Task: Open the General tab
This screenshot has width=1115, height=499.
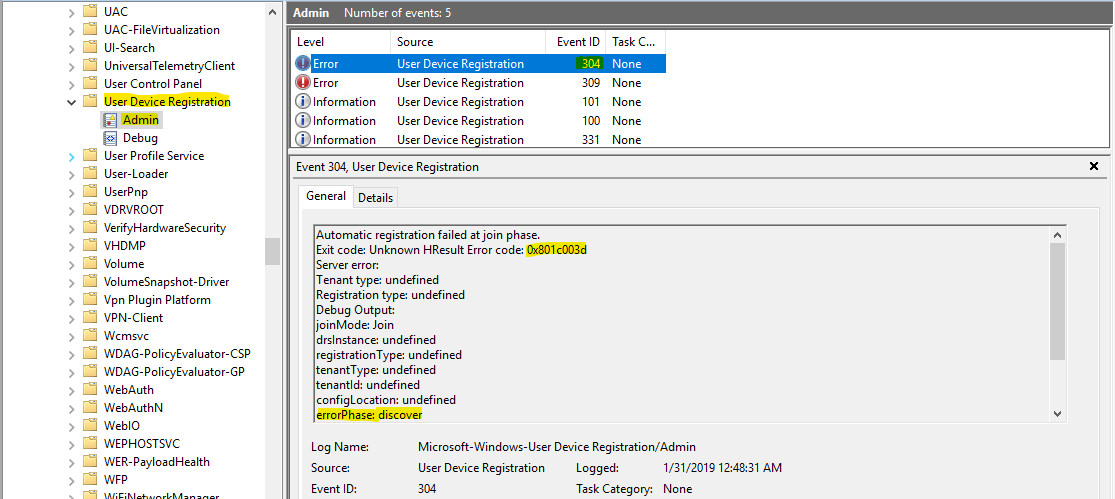Action: (x=326, y=197)
